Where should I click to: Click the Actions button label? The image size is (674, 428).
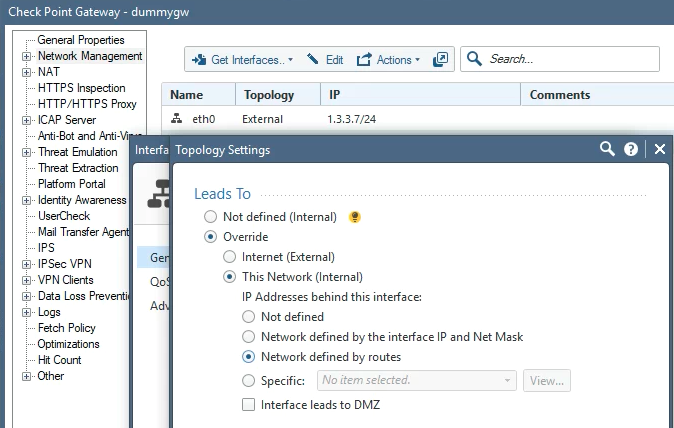(394, 60)
